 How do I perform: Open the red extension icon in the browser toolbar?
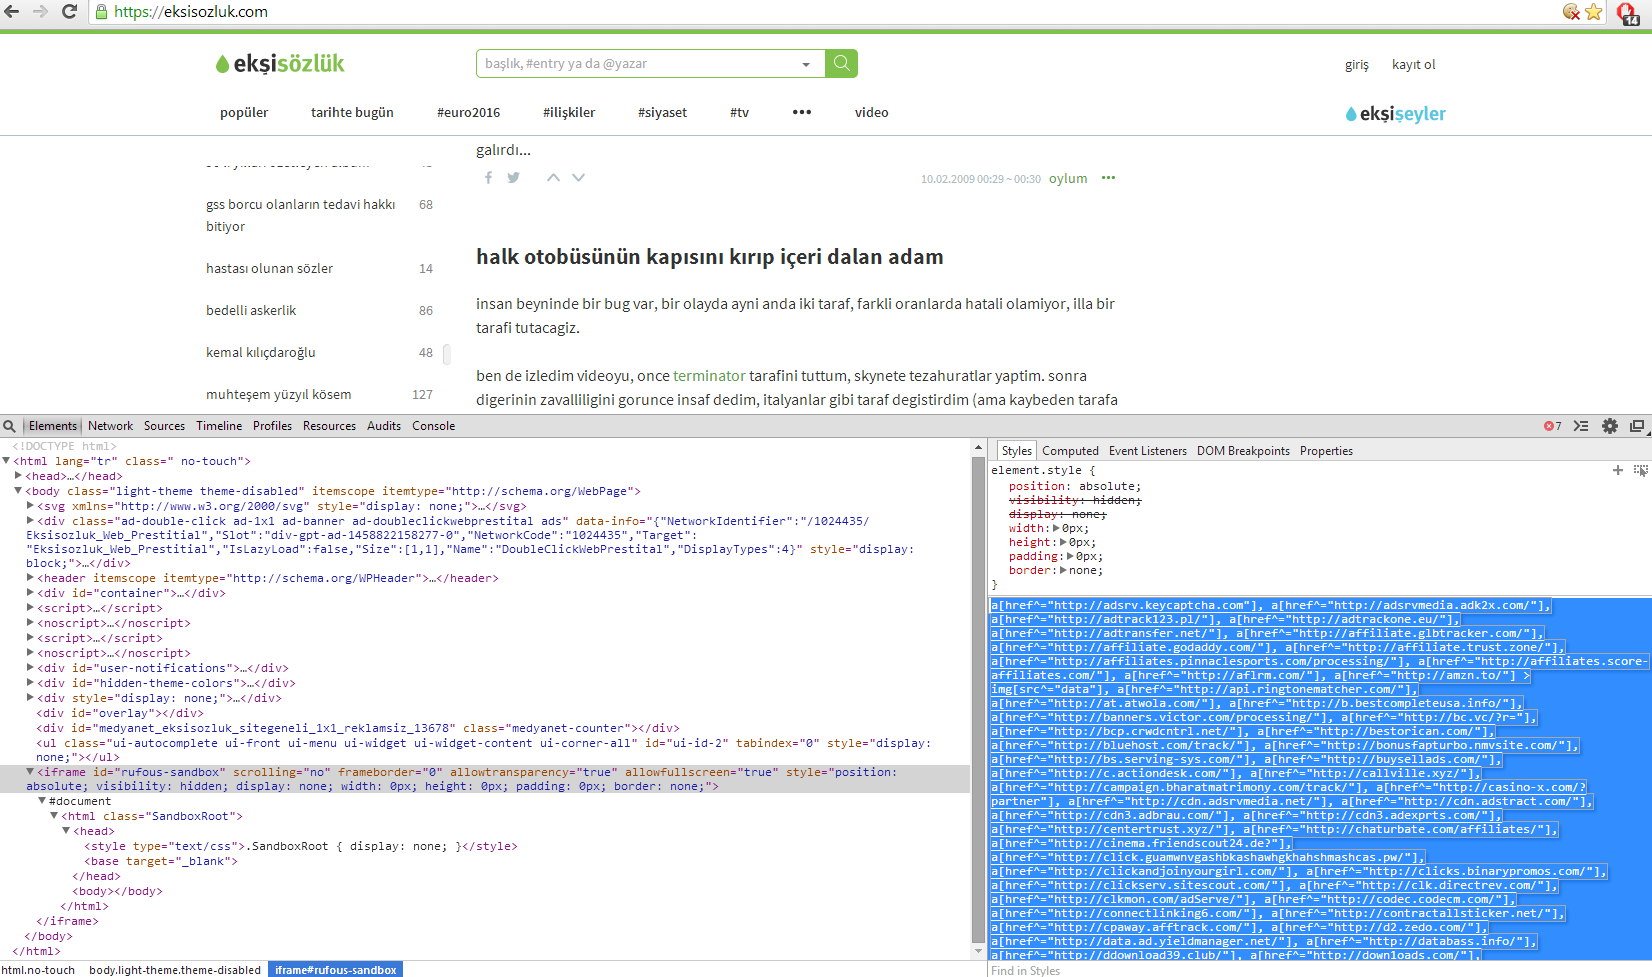click(1627, 13)
